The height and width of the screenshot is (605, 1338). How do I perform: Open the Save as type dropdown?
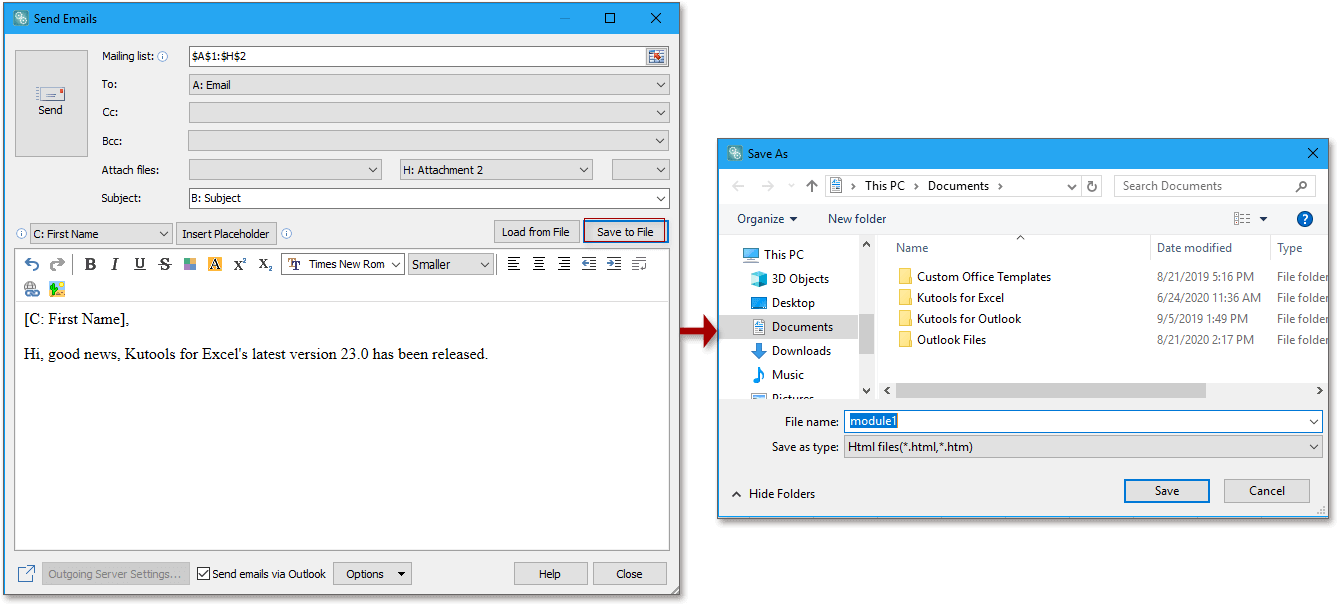click(x=1082, y=446)
